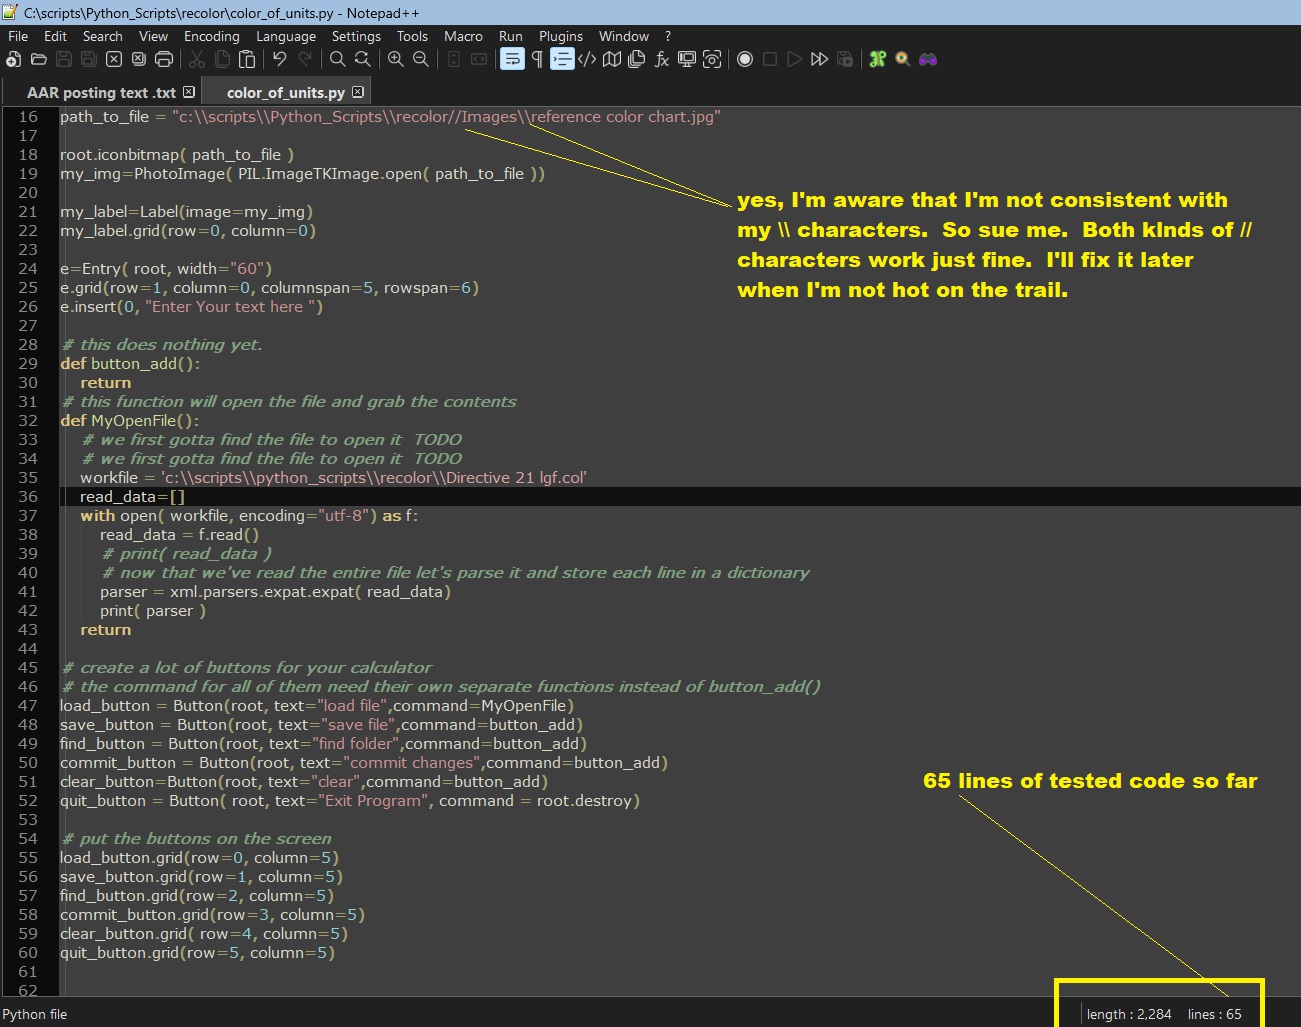Open the Document Map icon

click(612, 60)
